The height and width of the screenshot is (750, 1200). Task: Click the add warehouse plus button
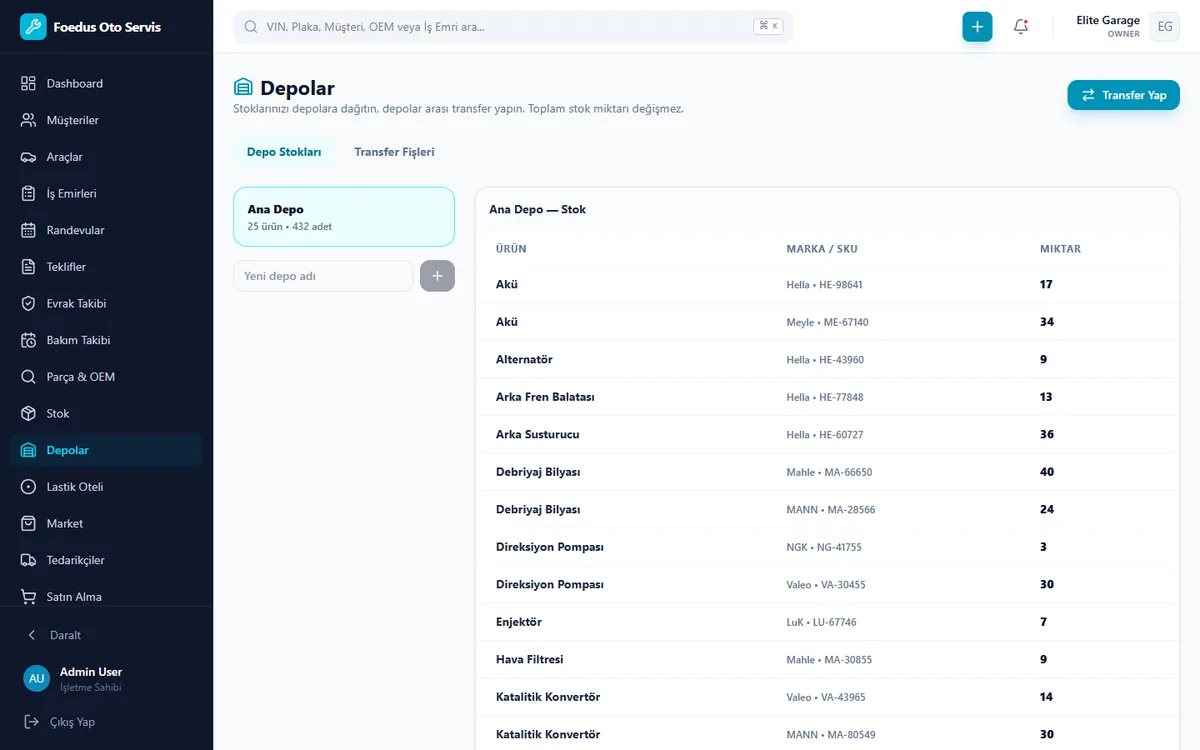click(x=437, y=276)
